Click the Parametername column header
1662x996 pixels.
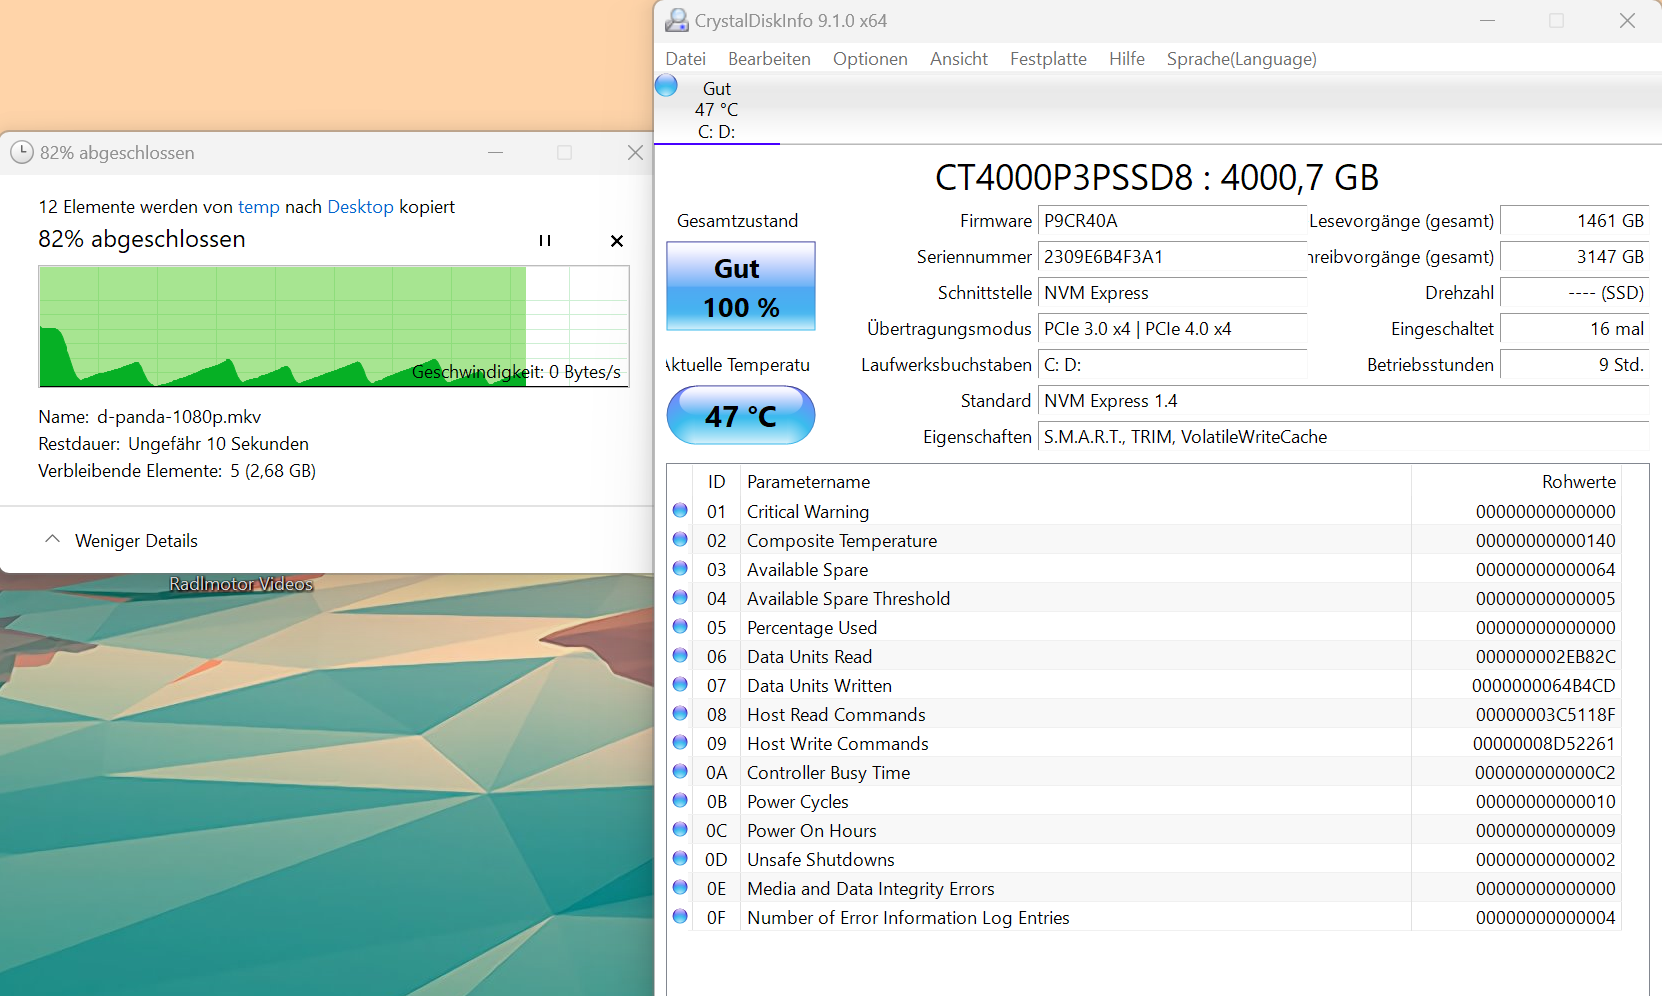point(1076,482)
